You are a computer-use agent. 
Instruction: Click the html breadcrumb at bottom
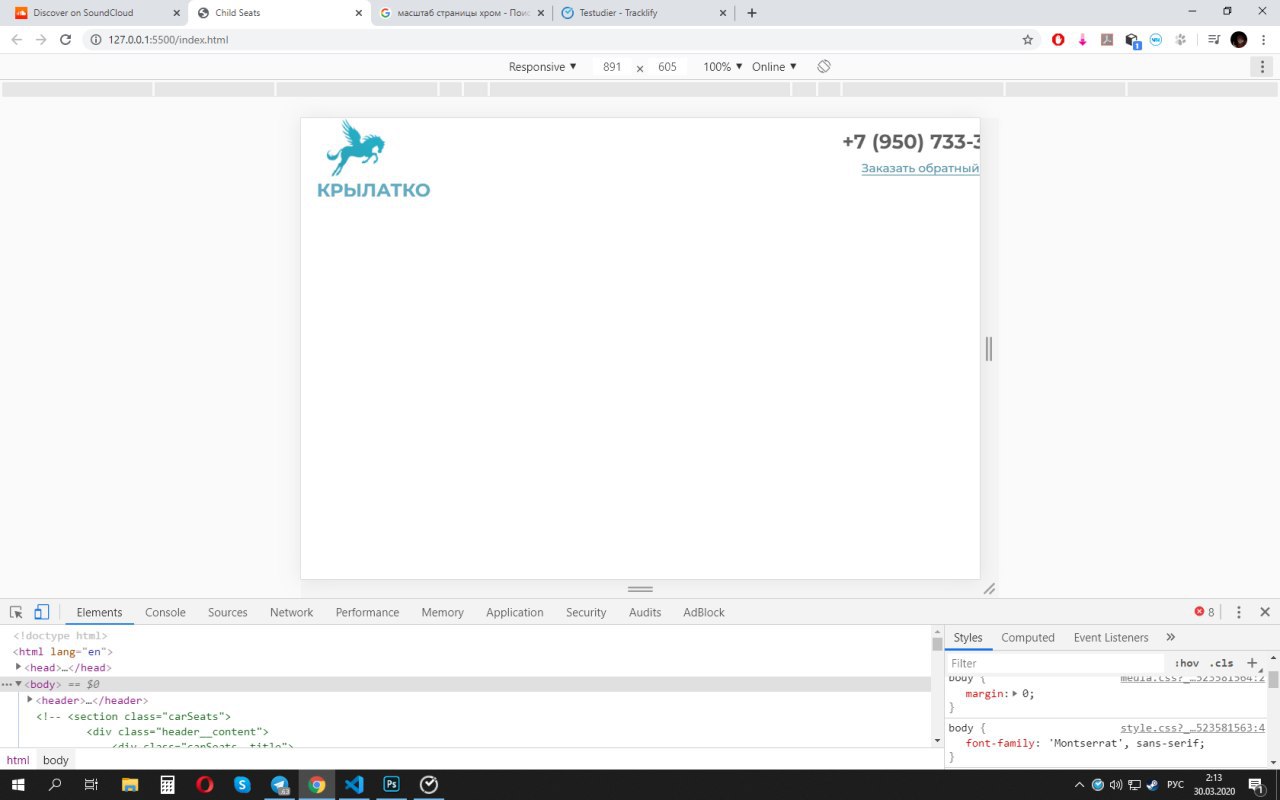(x=18, y=760)
